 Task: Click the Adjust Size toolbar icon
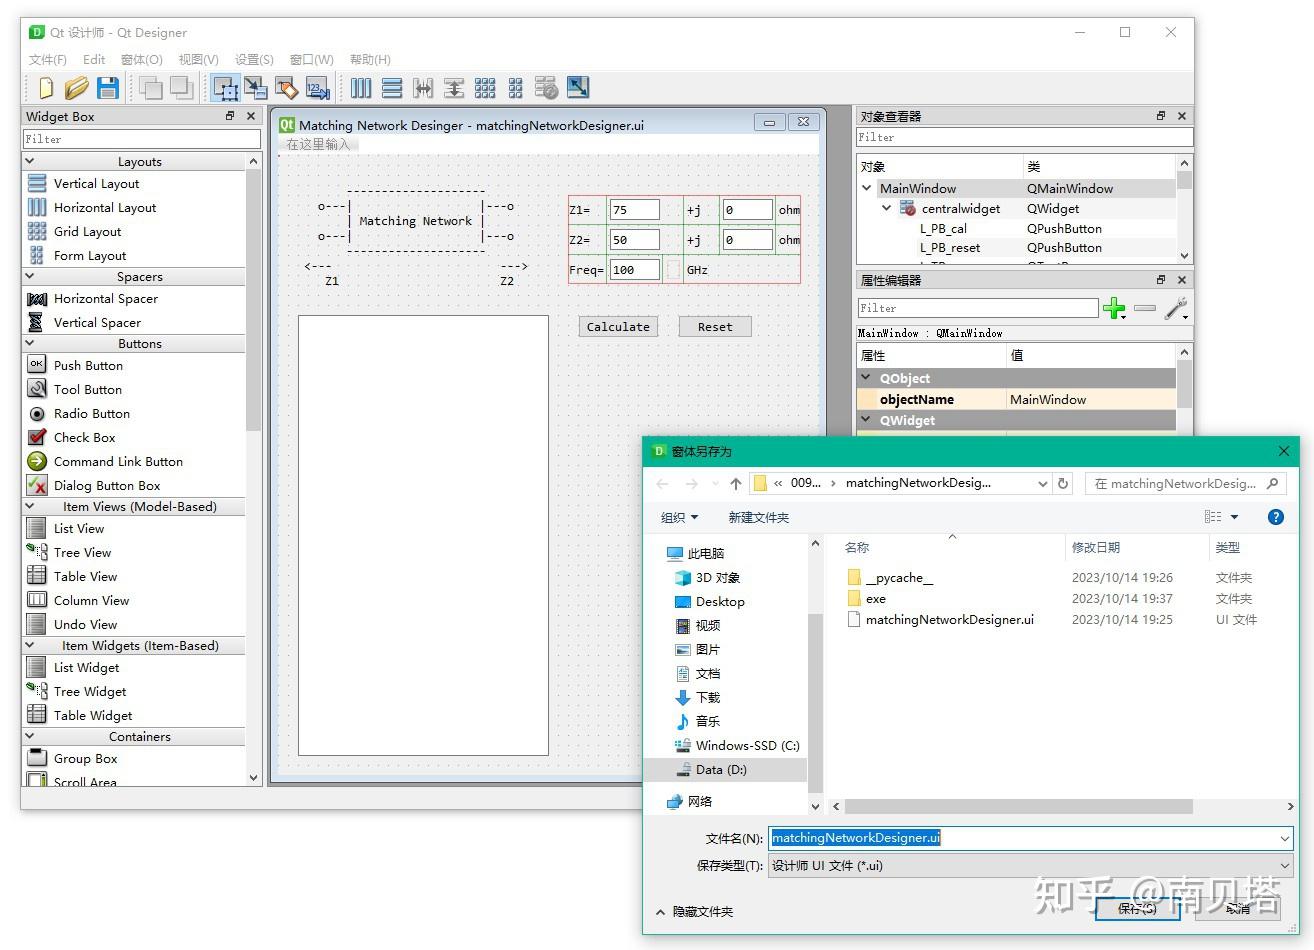point(578,88)
